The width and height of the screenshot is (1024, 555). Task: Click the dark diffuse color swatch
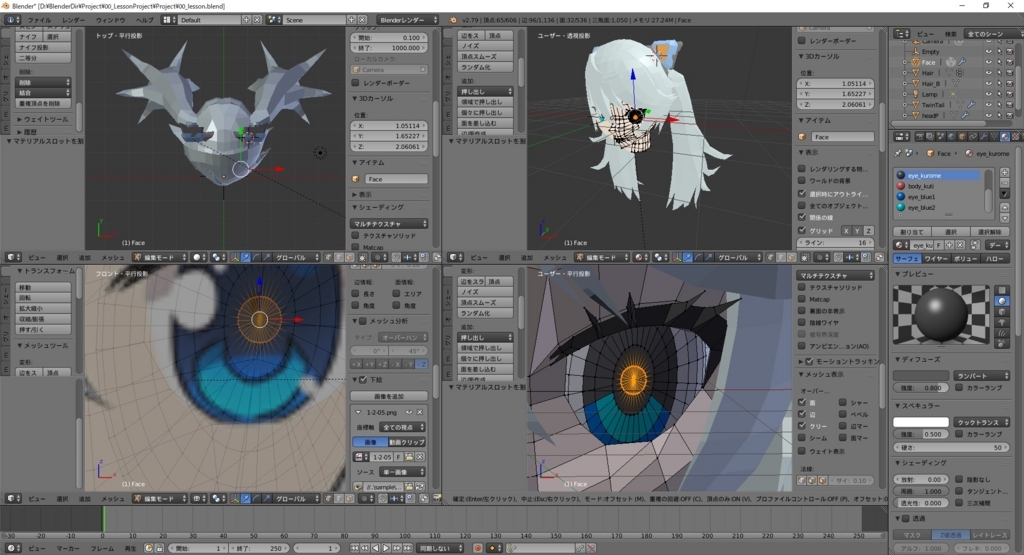click(x=921, y=376)
